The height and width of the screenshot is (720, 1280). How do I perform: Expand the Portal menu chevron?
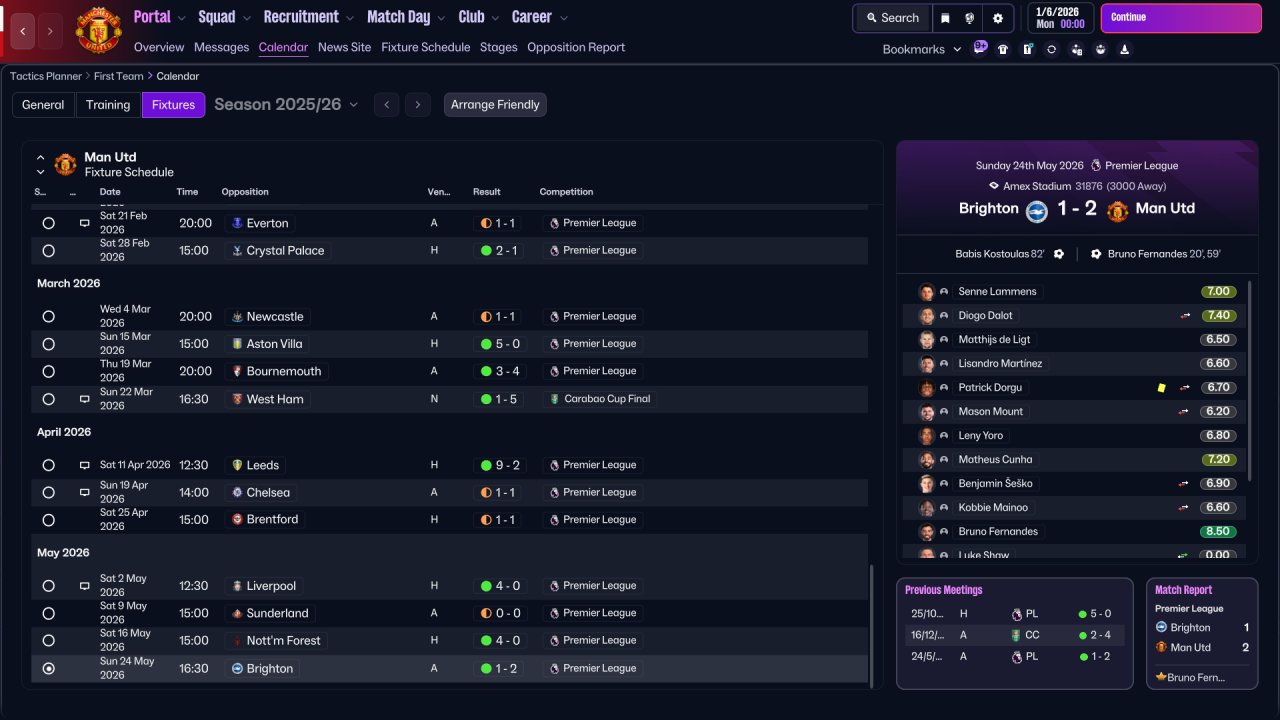[181, 18]
